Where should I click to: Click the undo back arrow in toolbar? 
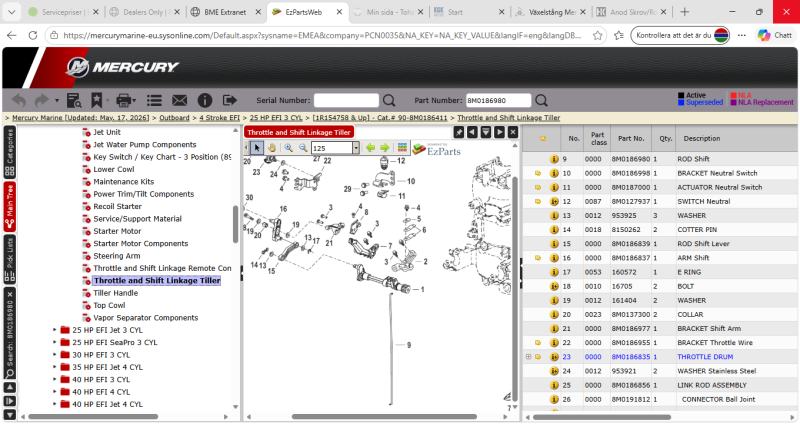click(x=19, y=101)
